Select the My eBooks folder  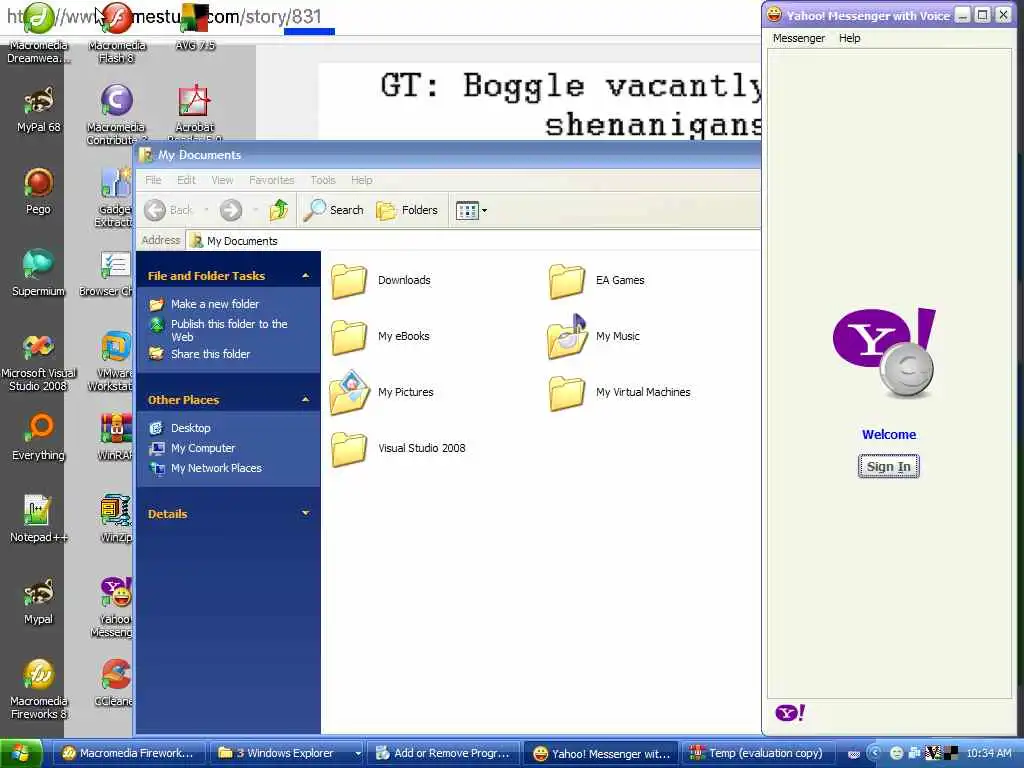(x=380, y=337)
